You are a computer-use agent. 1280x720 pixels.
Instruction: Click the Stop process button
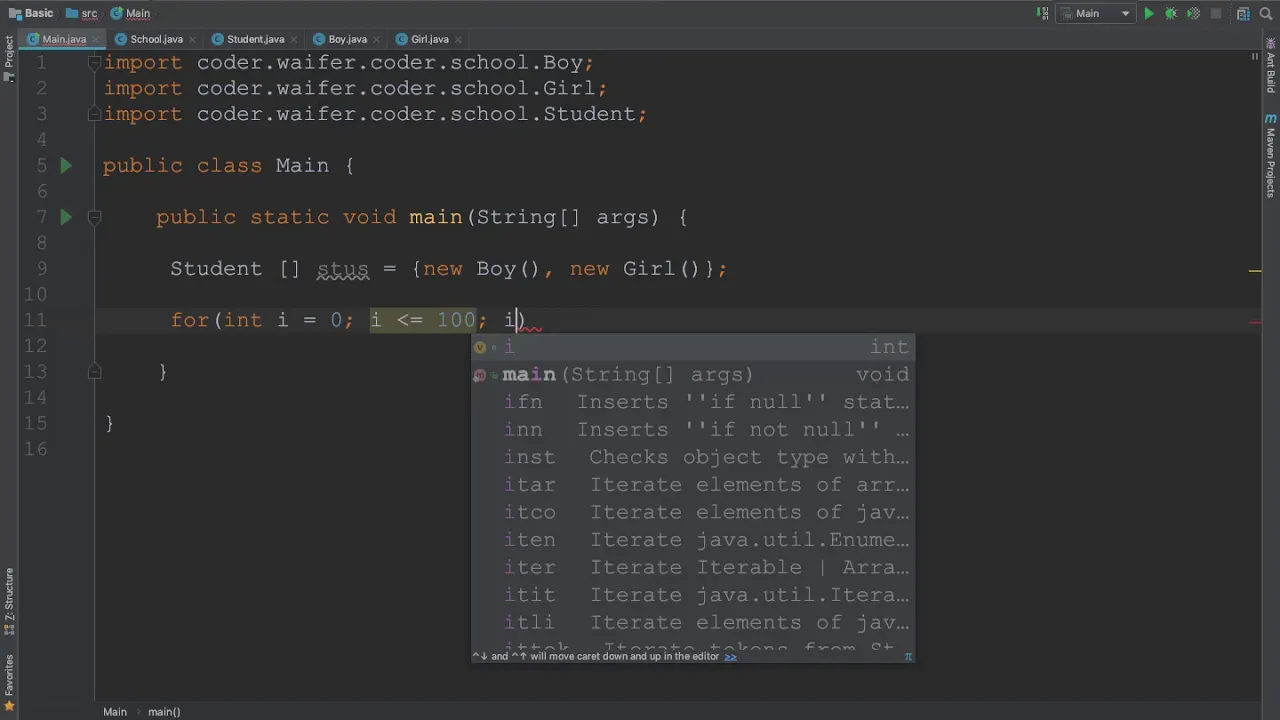pos(1216,14)
